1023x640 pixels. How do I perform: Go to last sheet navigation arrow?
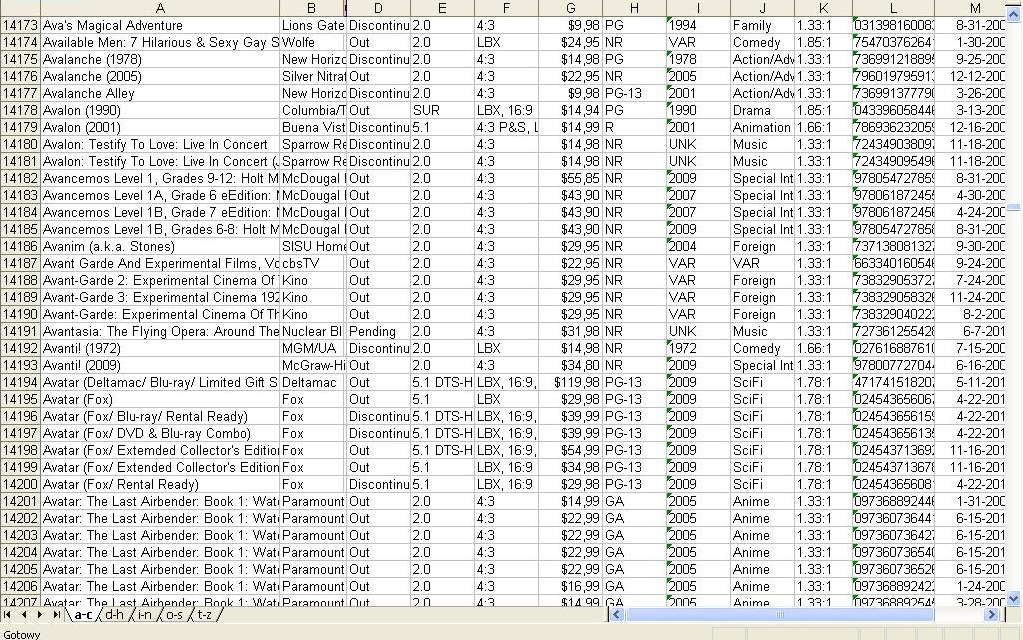pos(57,615)
